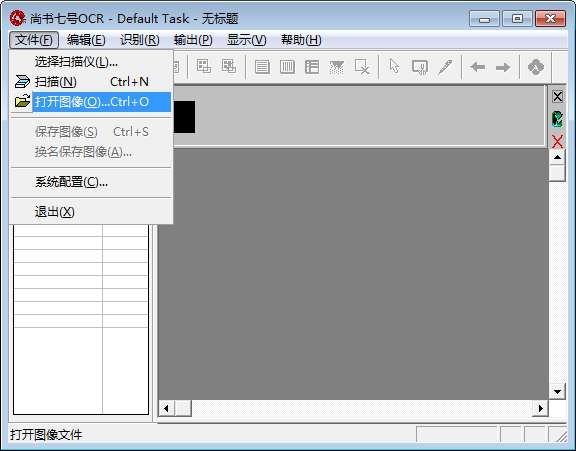
Task: Click the vertical scrollbar down arrow
Action: tap(557, 392)
